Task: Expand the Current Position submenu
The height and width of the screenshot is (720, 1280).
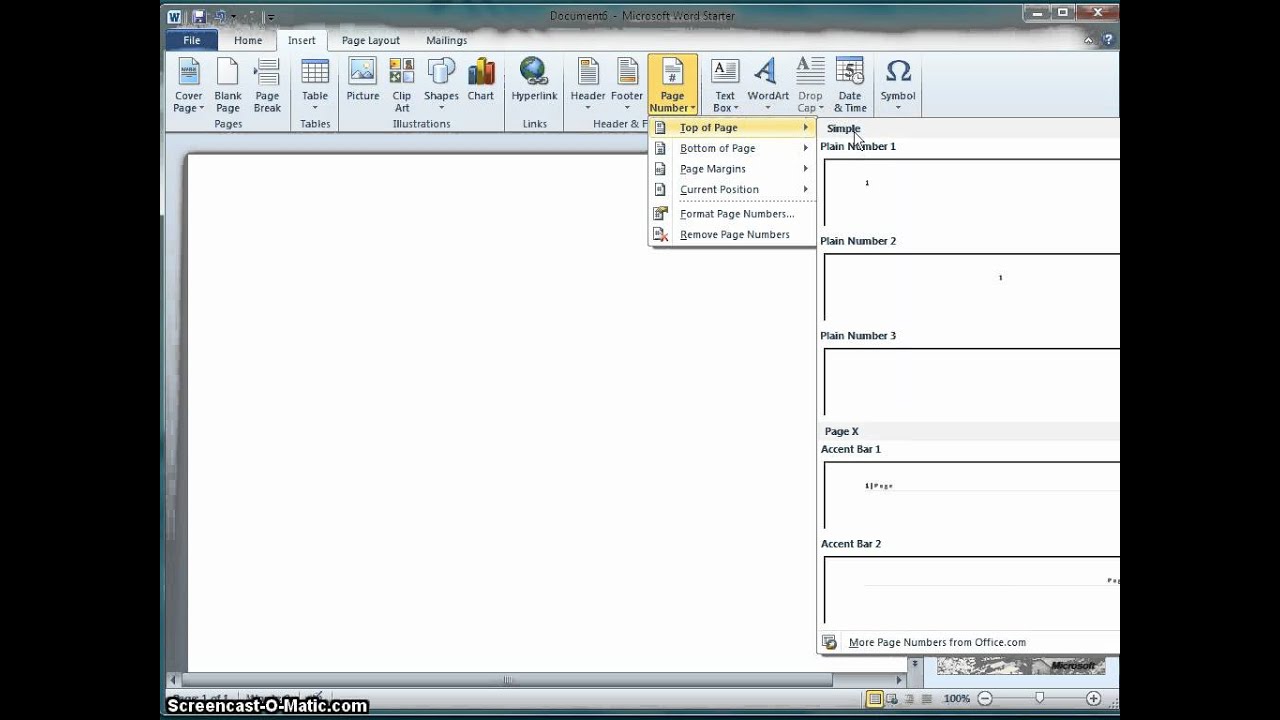Action: [732, 189]
